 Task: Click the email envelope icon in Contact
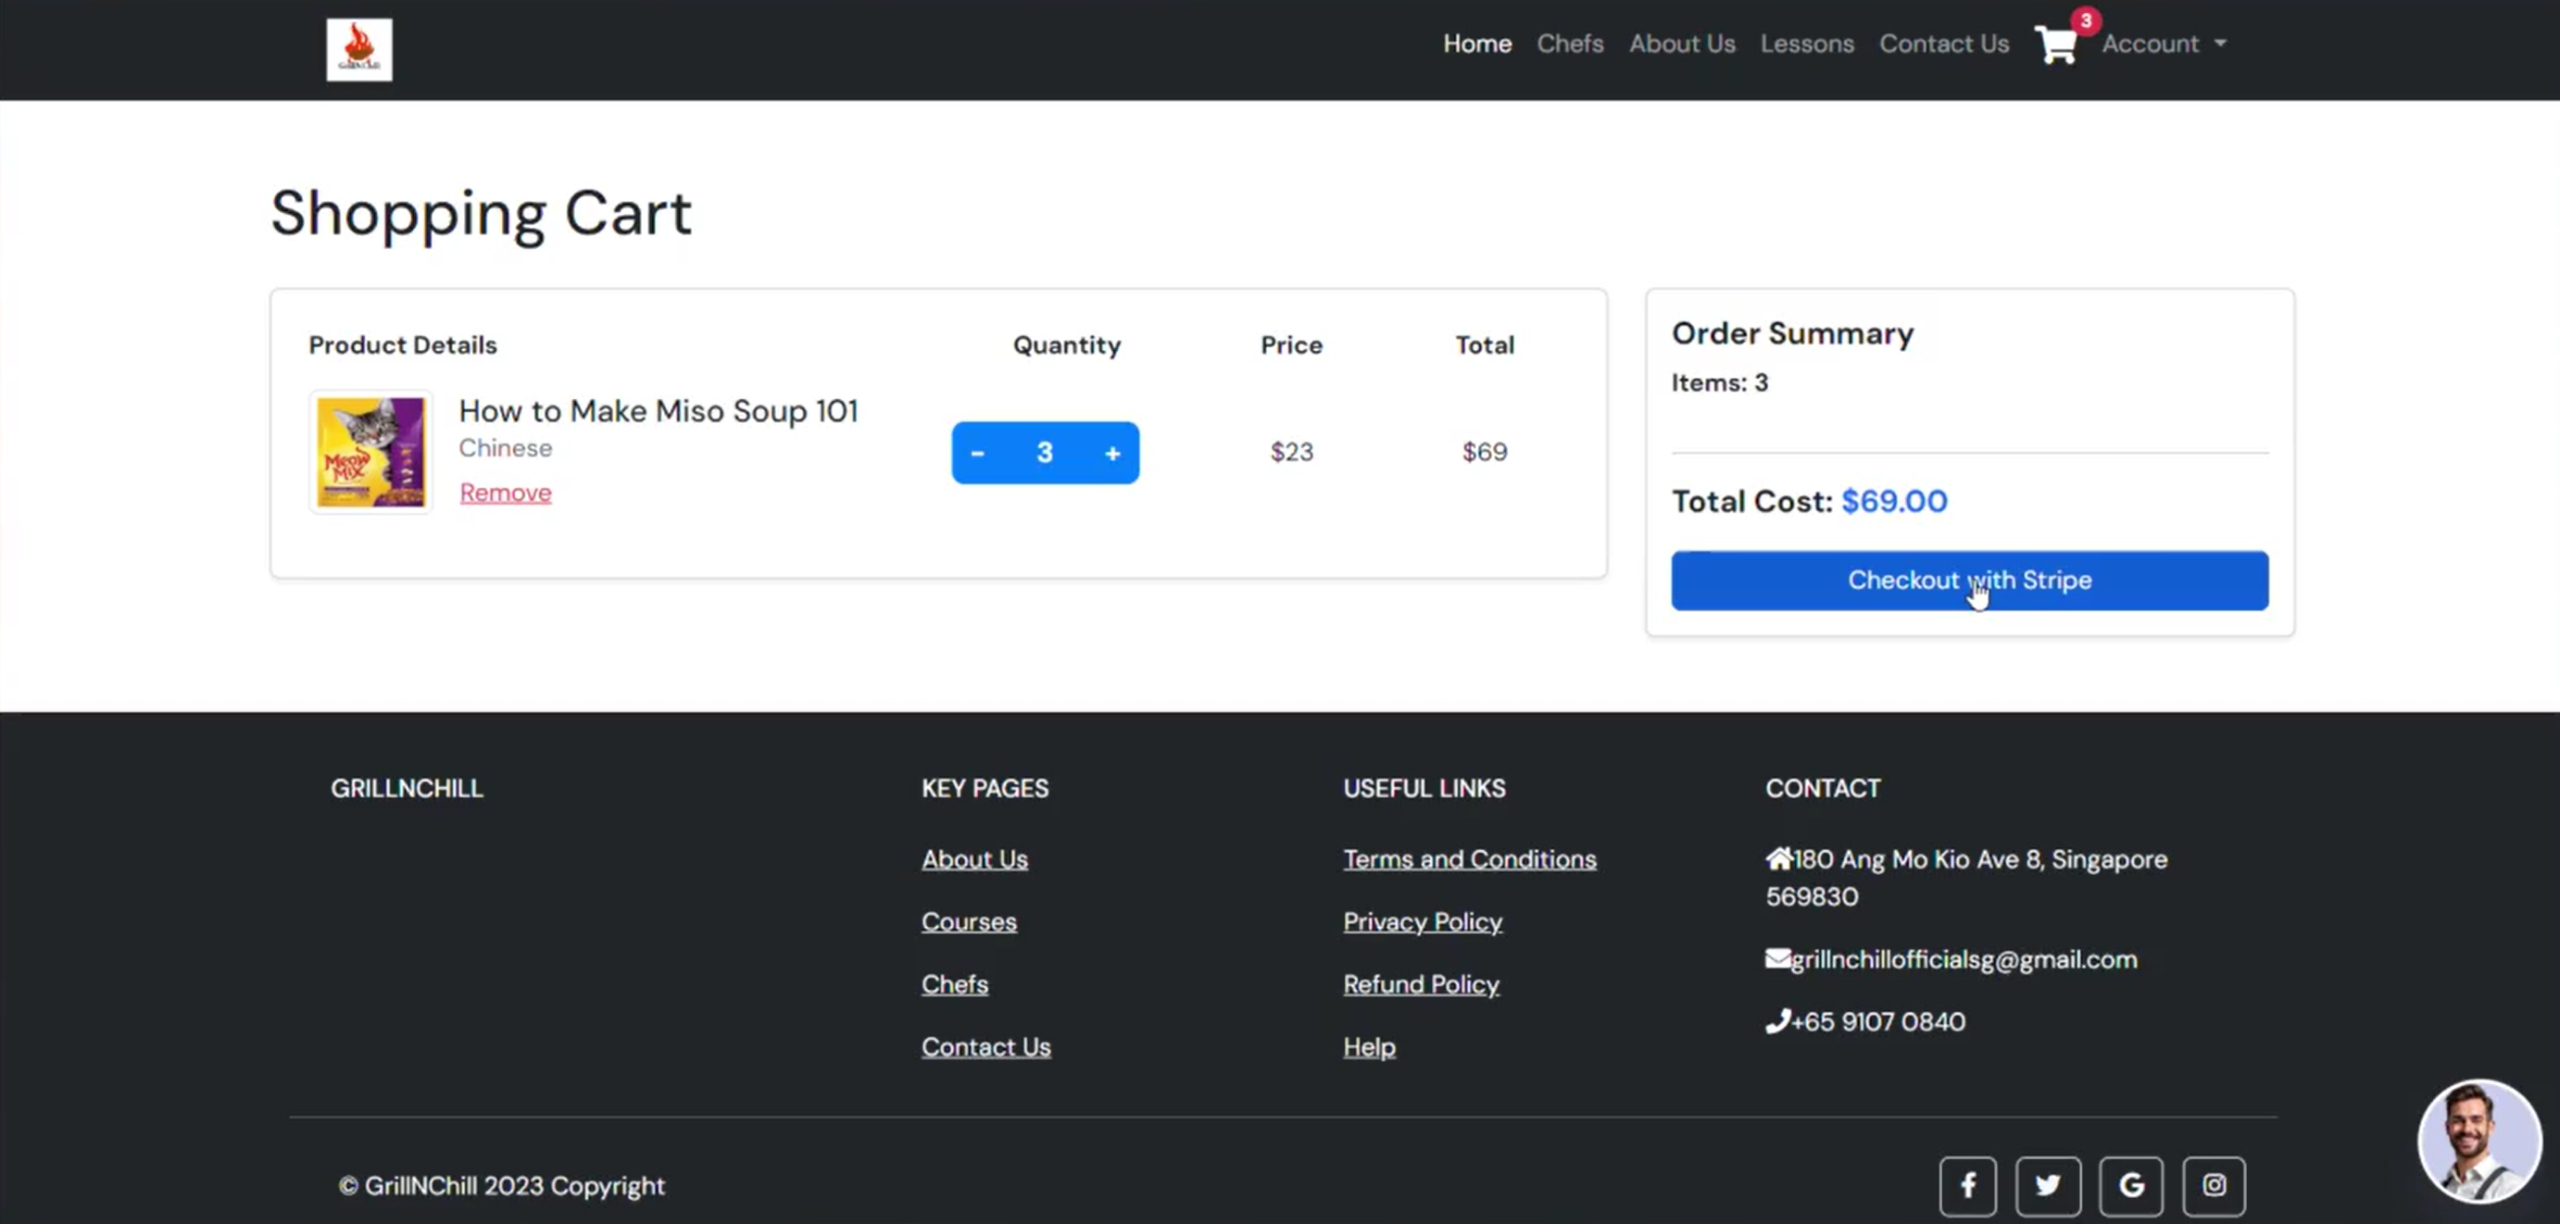click(1776, 958)
